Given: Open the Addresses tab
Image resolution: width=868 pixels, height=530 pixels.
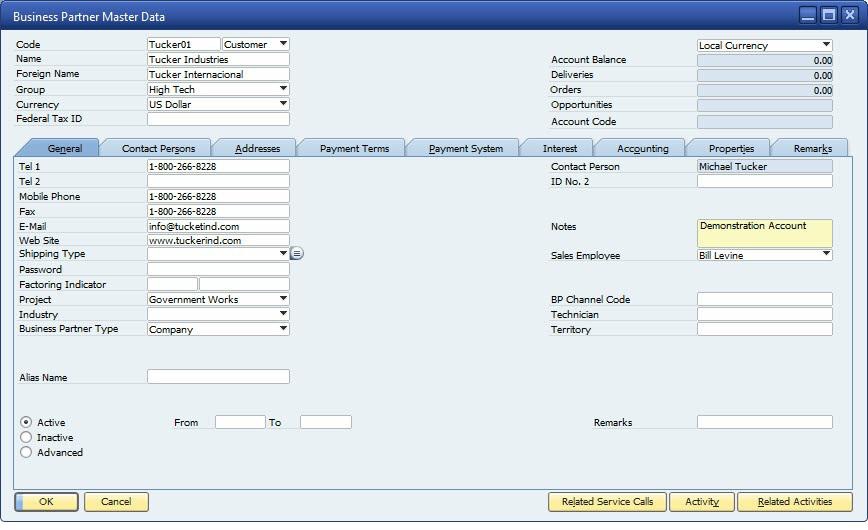Looking at the screenshot, I should pos(257,148).
